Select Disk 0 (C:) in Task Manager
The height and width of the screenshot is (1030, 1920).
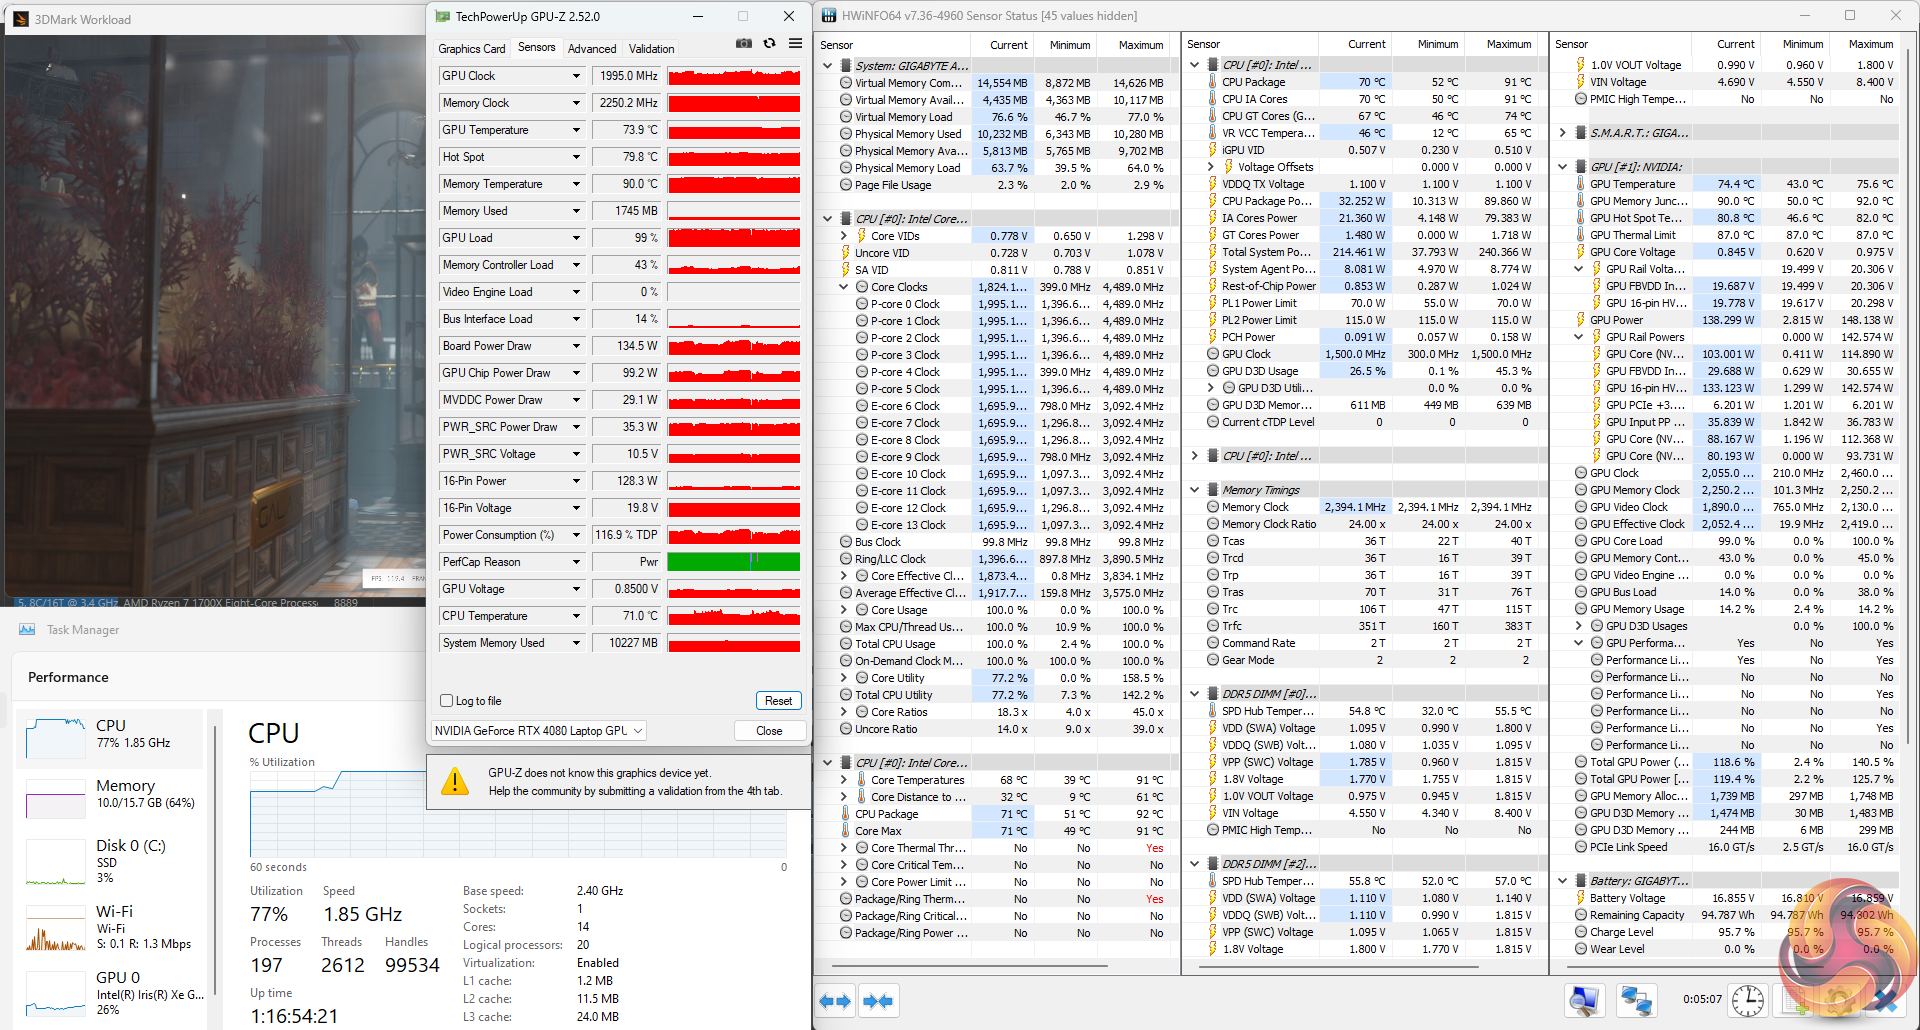point(111,860)
